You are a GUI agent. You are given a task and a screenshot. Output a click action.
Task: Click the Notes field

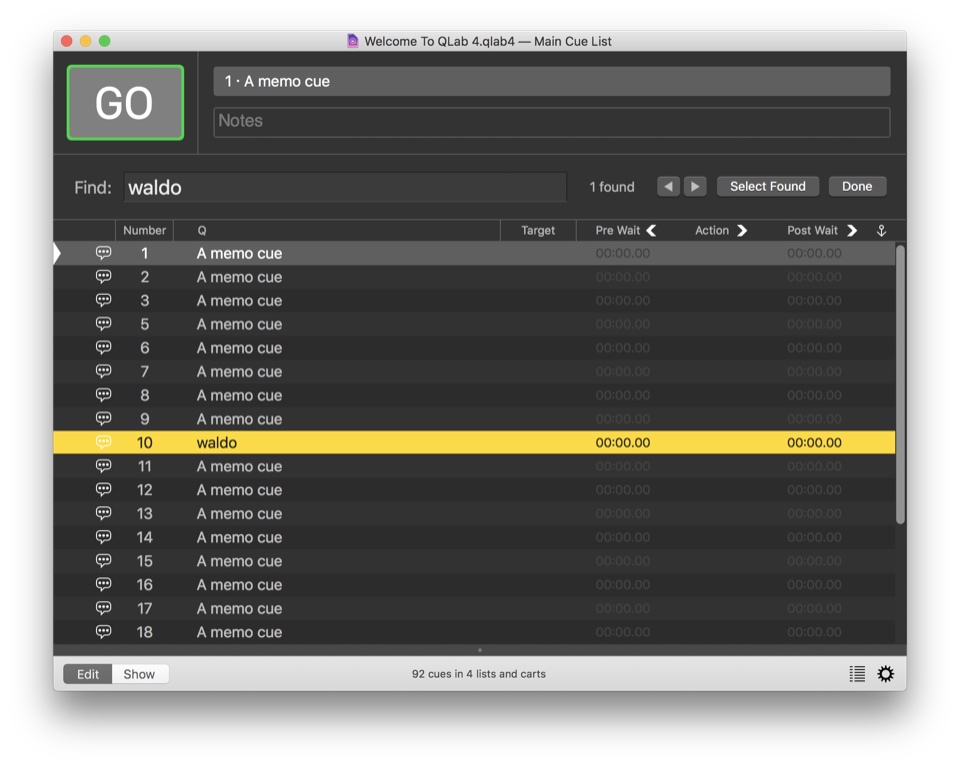pyautogui.click(x=551, y=121)
